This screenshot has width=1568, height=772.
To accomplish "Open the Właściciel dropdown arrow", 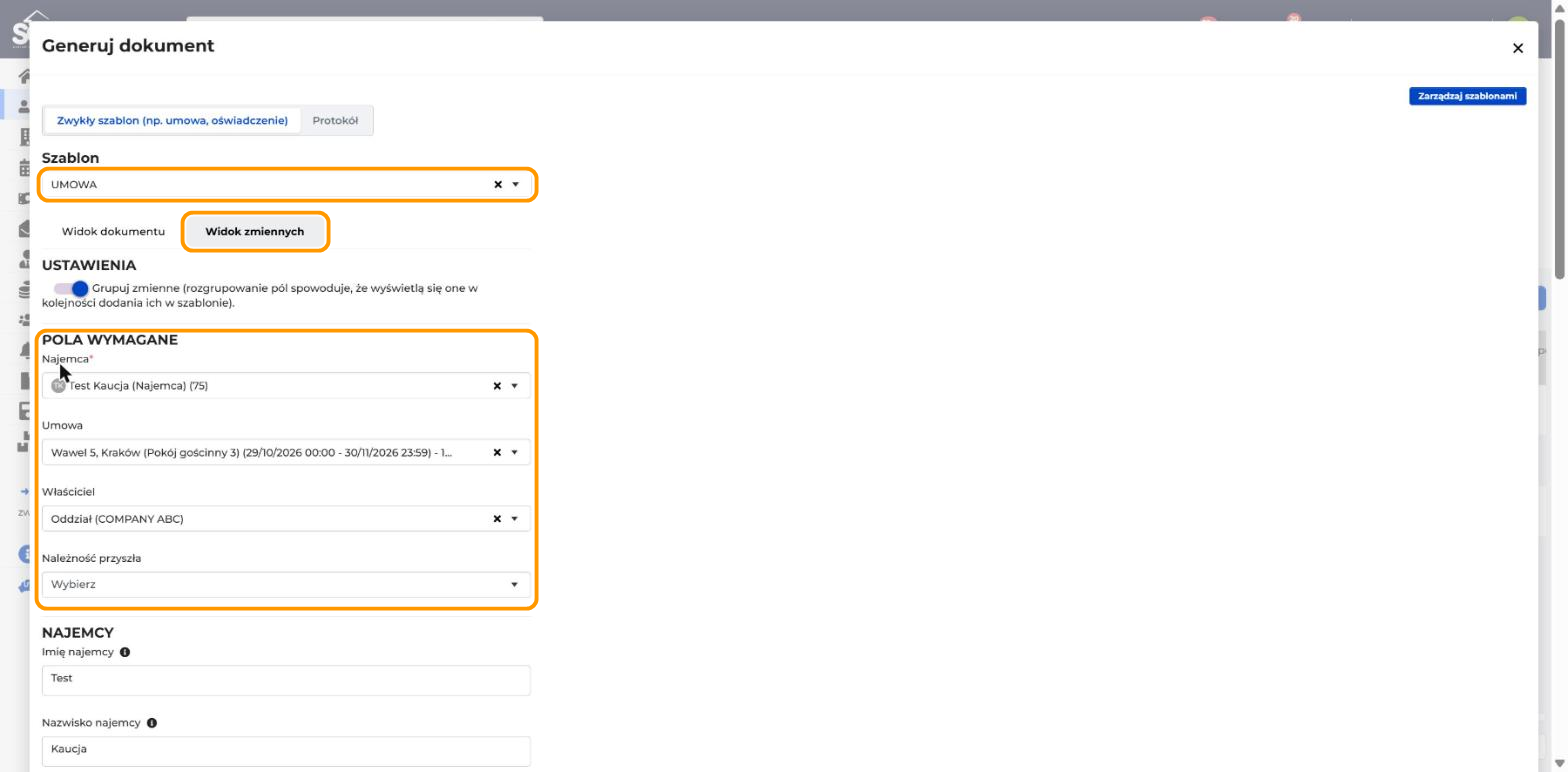I will pos(515,519).
